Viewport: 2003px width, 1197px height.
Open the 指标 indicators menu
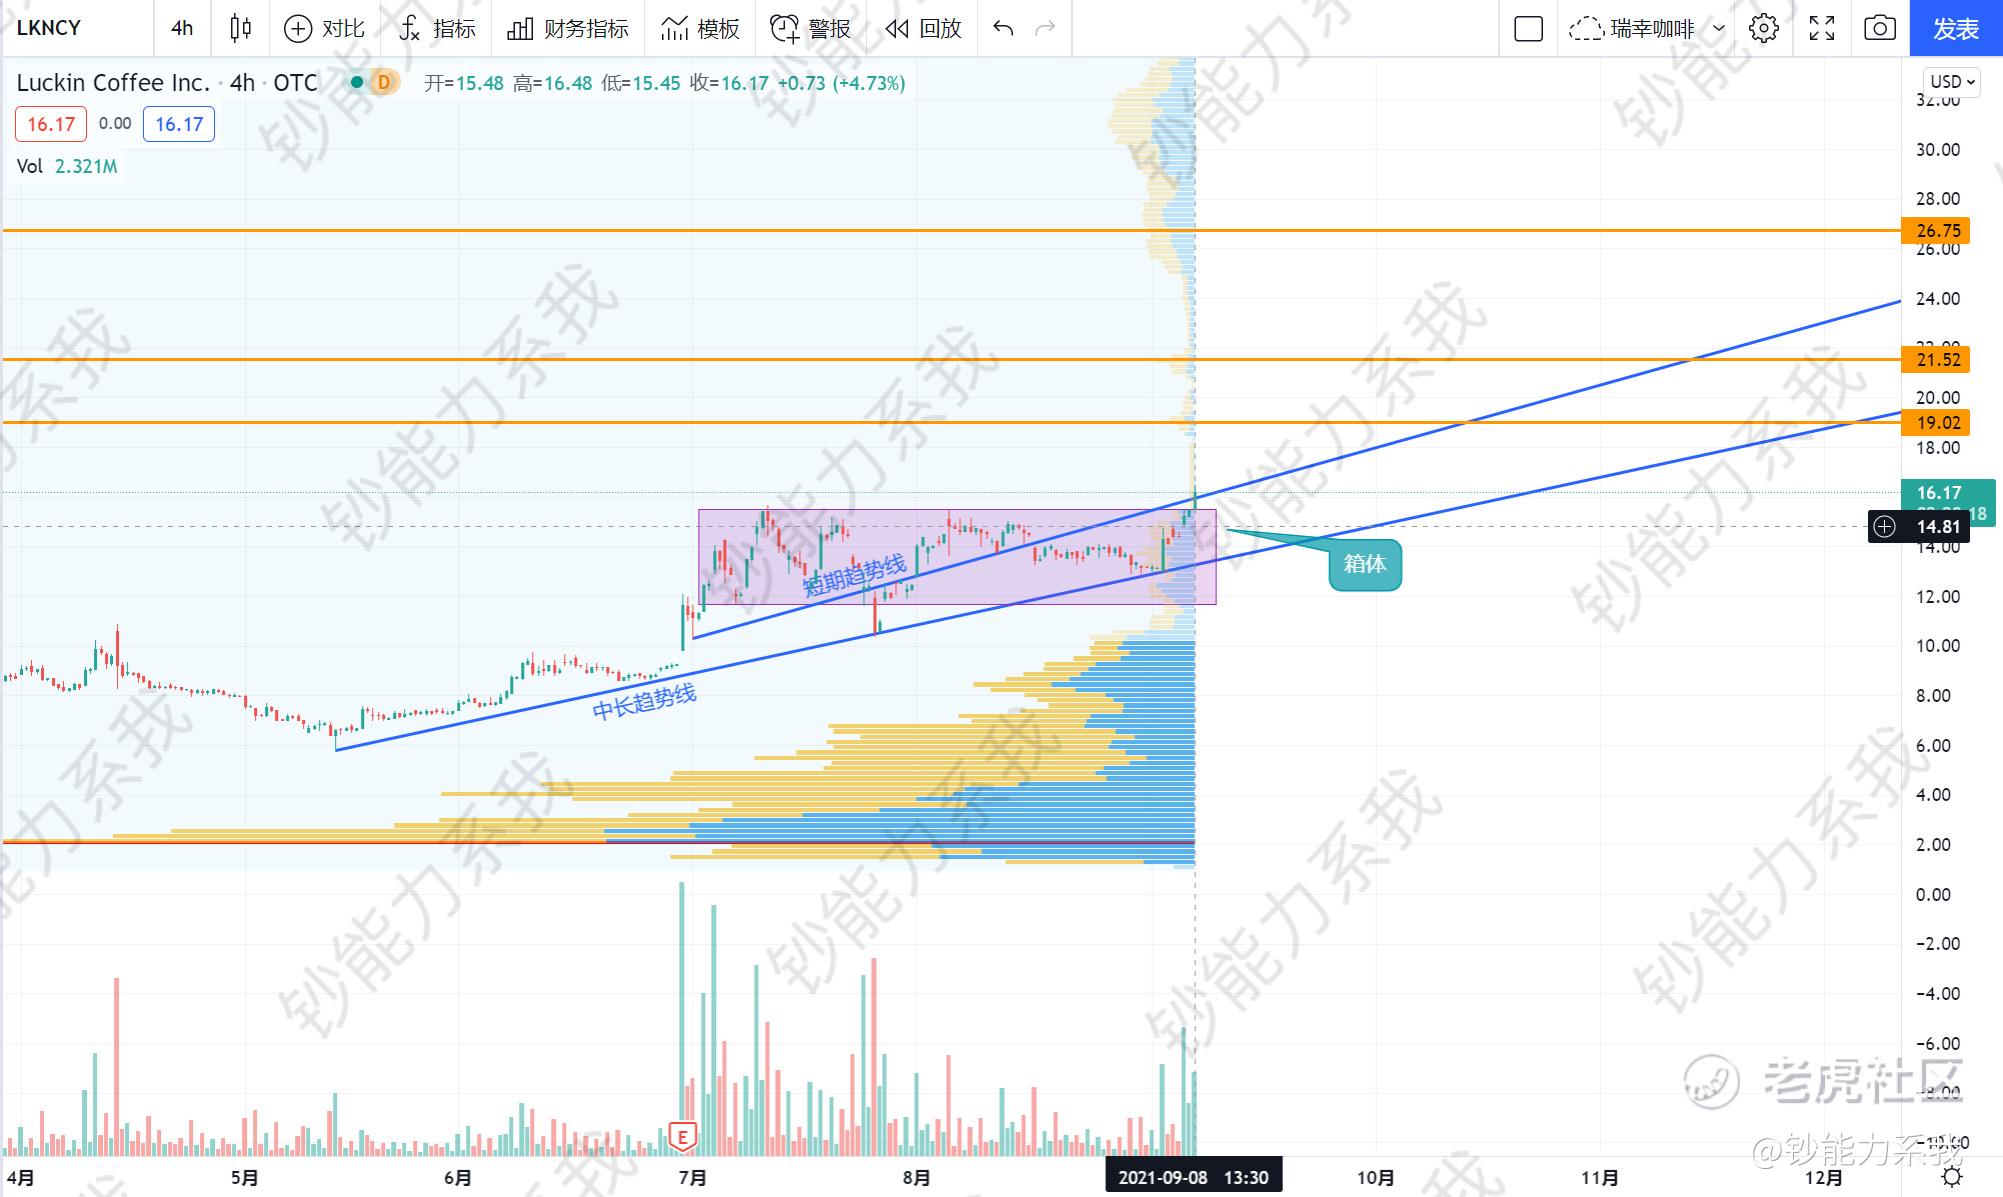437,28
